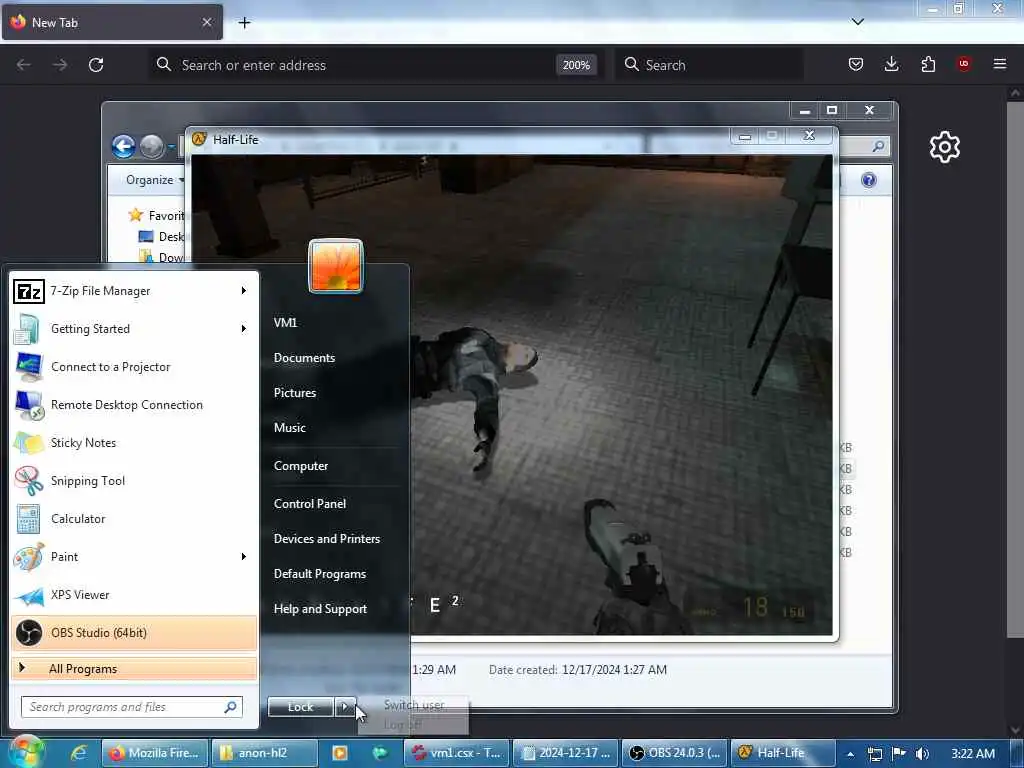Click the Start orb button
Screen dimensions: 1024x768
(x=26, y=752)
